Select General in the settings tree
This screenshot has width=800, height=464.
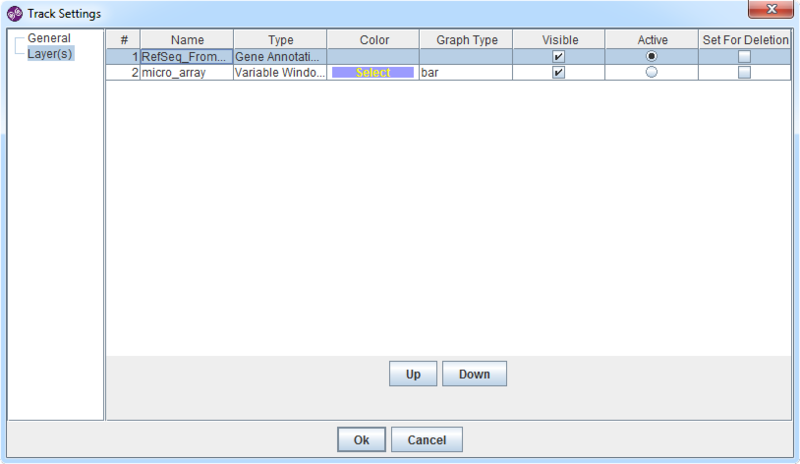click(x=49, y=38)
